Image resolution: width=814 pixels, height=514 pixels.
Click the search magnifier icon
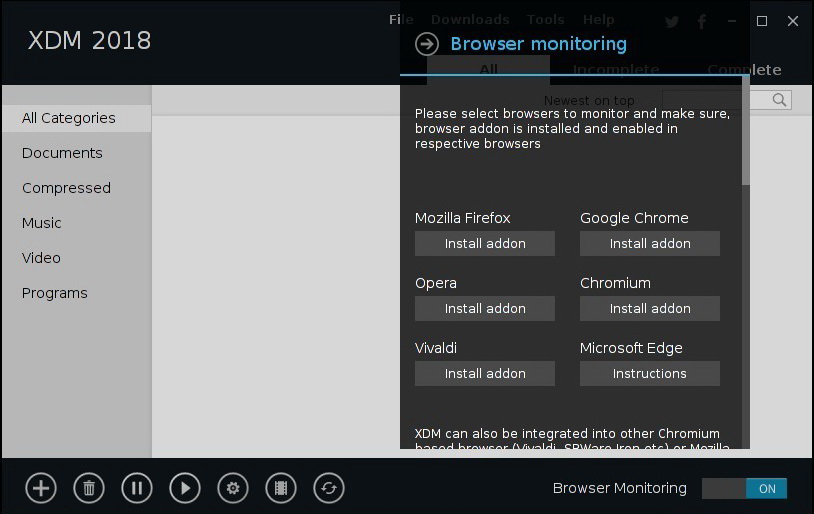click(x=779, y=100)
